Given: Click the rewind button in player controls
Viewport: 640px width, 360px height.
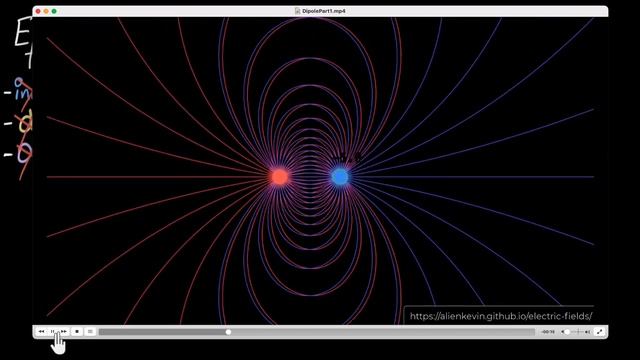Looking at the screenshot, I should pos(41,332).
